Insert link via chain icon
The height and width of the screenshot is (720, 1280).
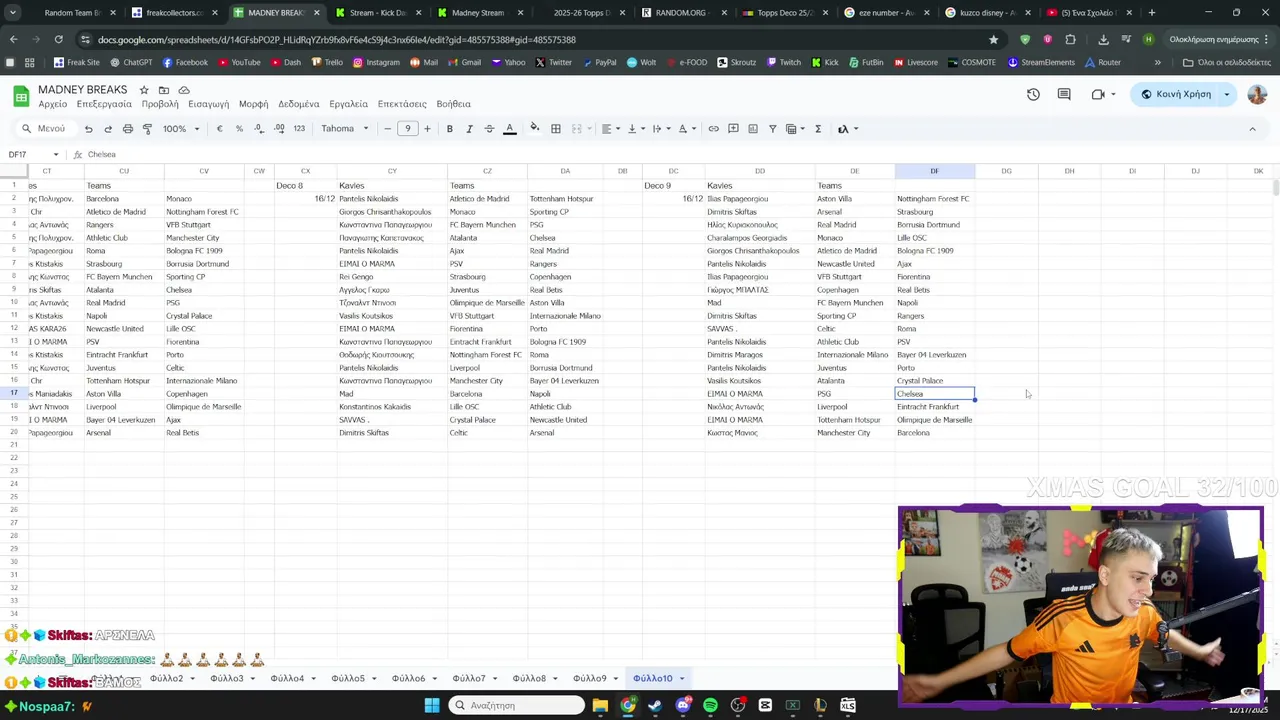coord(713,129)
